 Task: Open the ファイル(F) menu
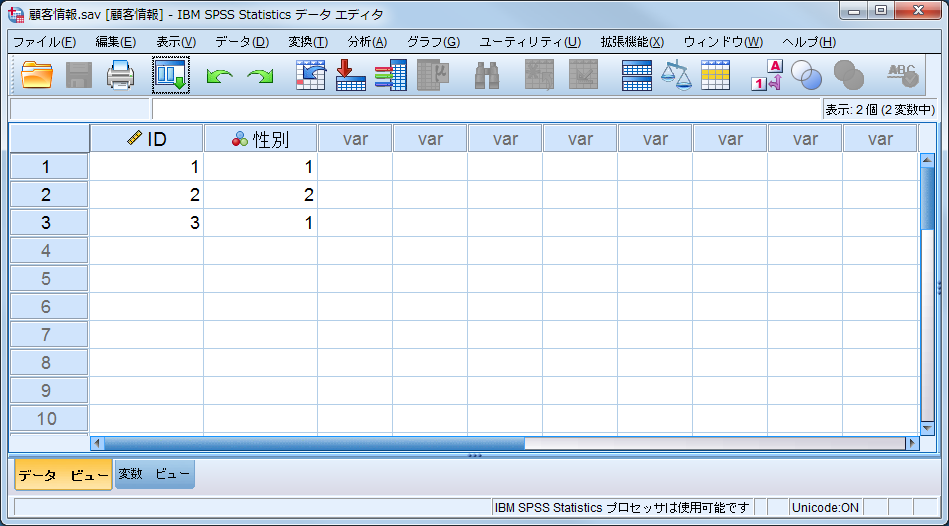pos(44,42)
